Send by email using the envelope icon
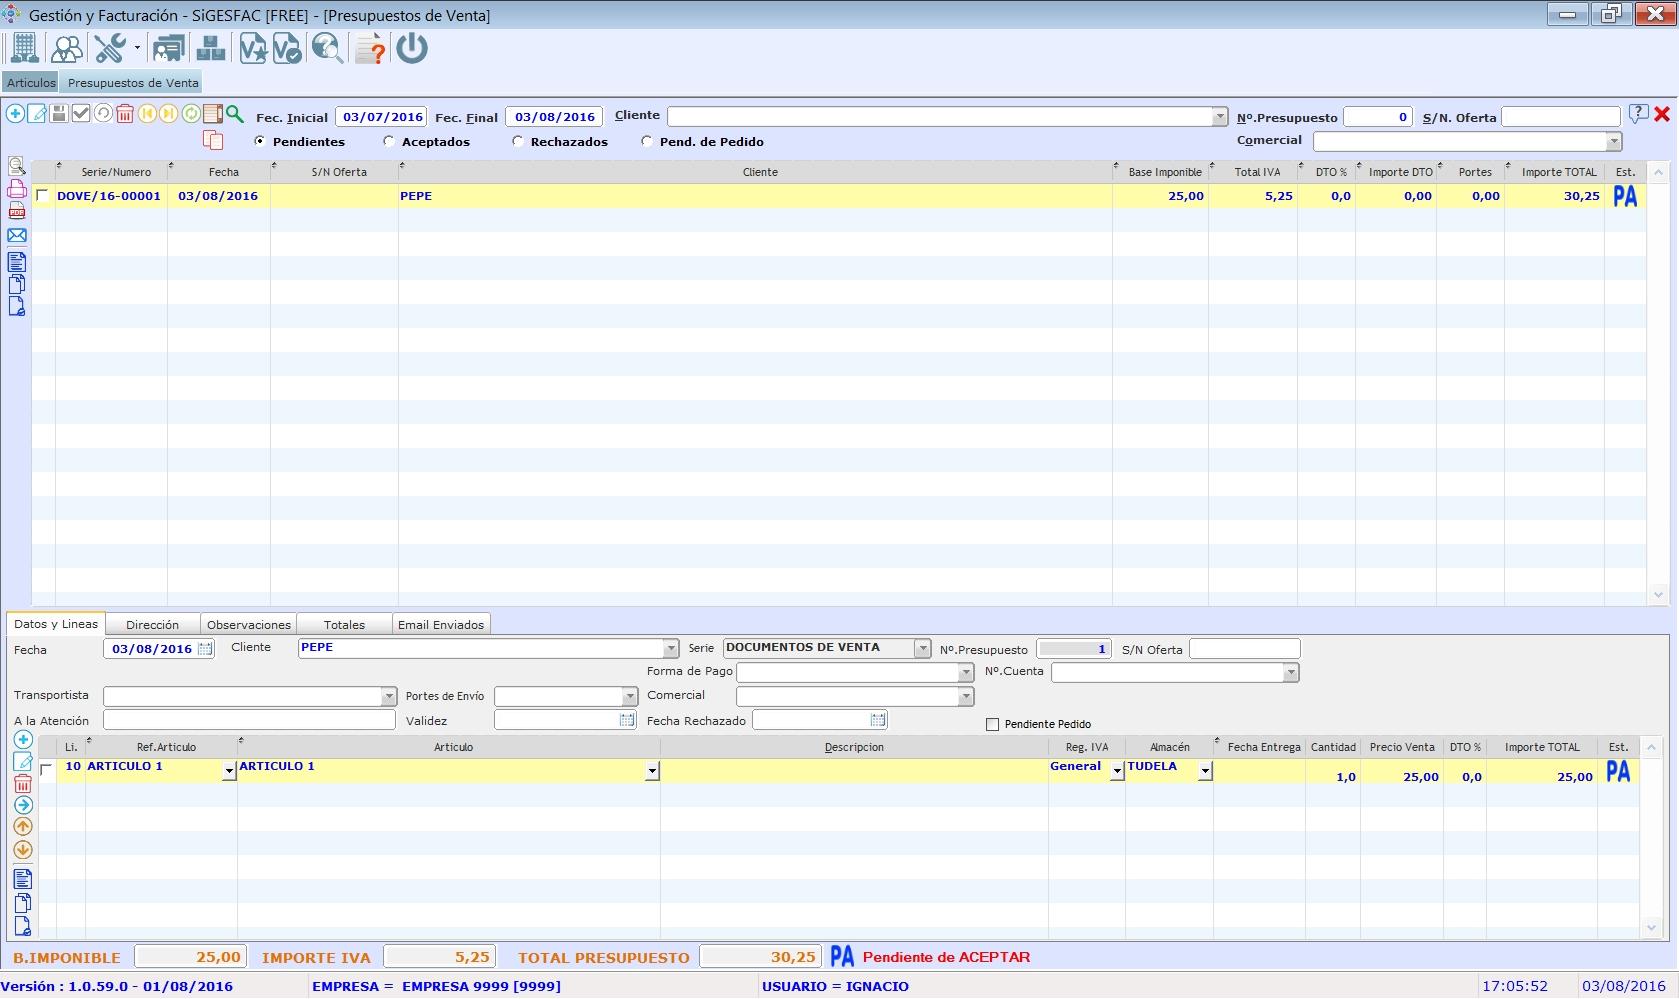Viewport: 1679px width, 999px height. click(x=17, y=236)
